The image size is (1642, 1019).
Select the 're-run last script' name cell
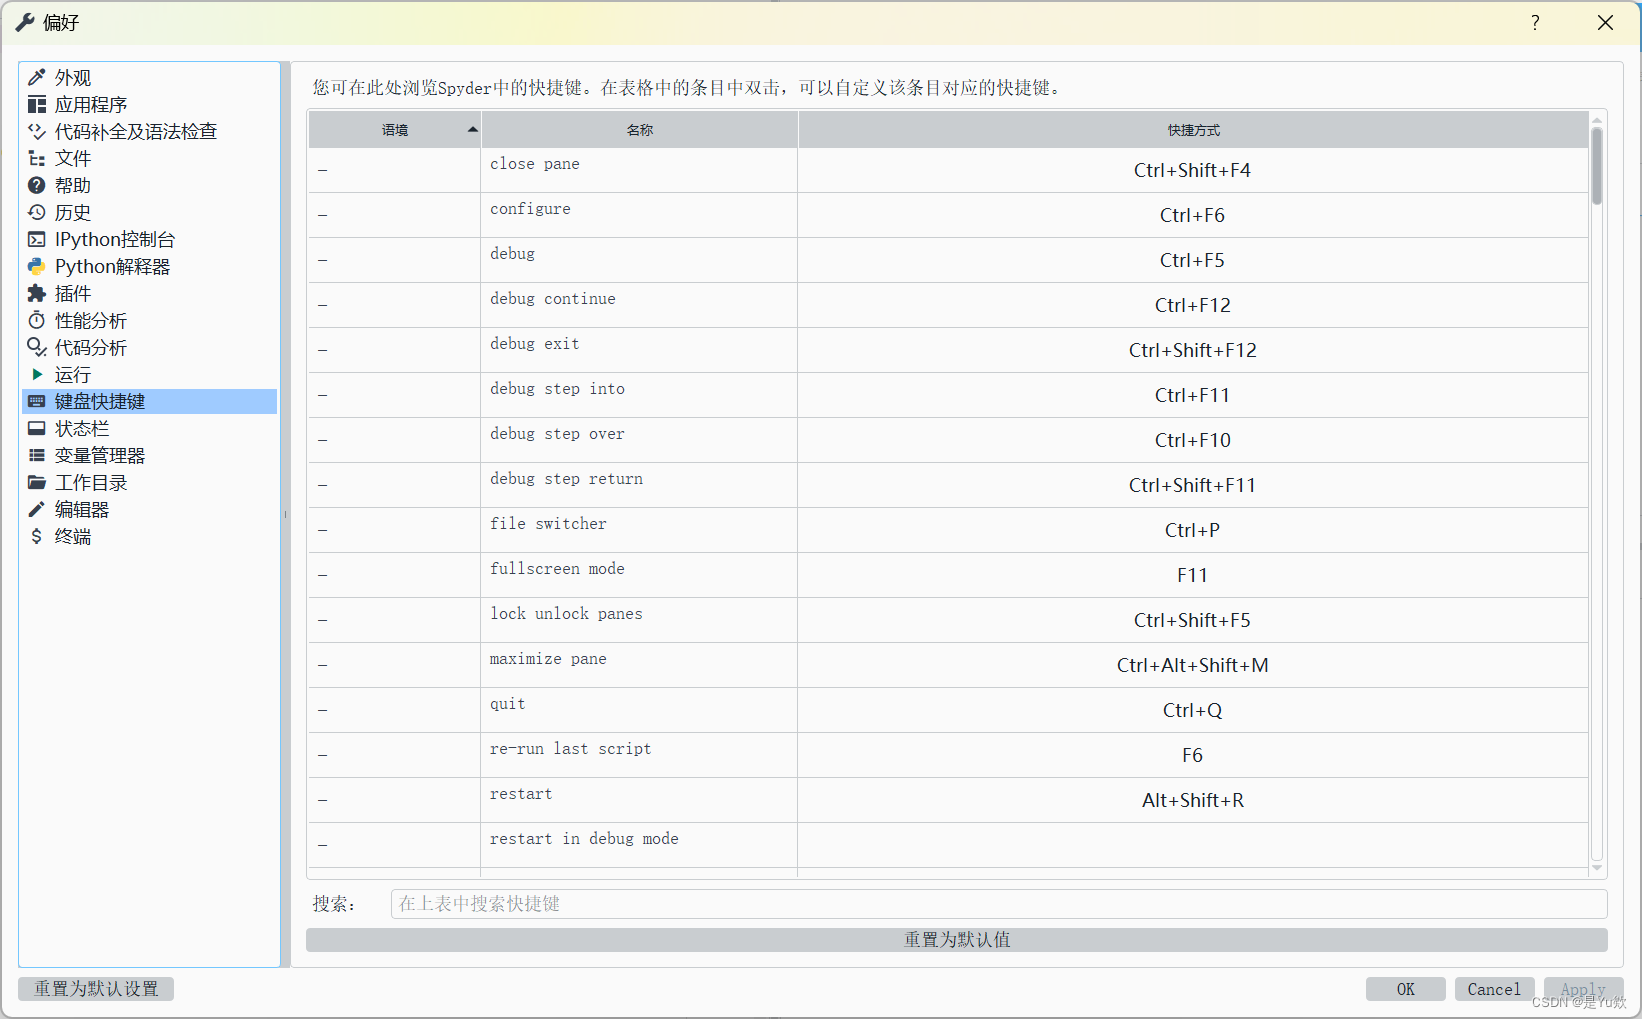tap(639, 755)
